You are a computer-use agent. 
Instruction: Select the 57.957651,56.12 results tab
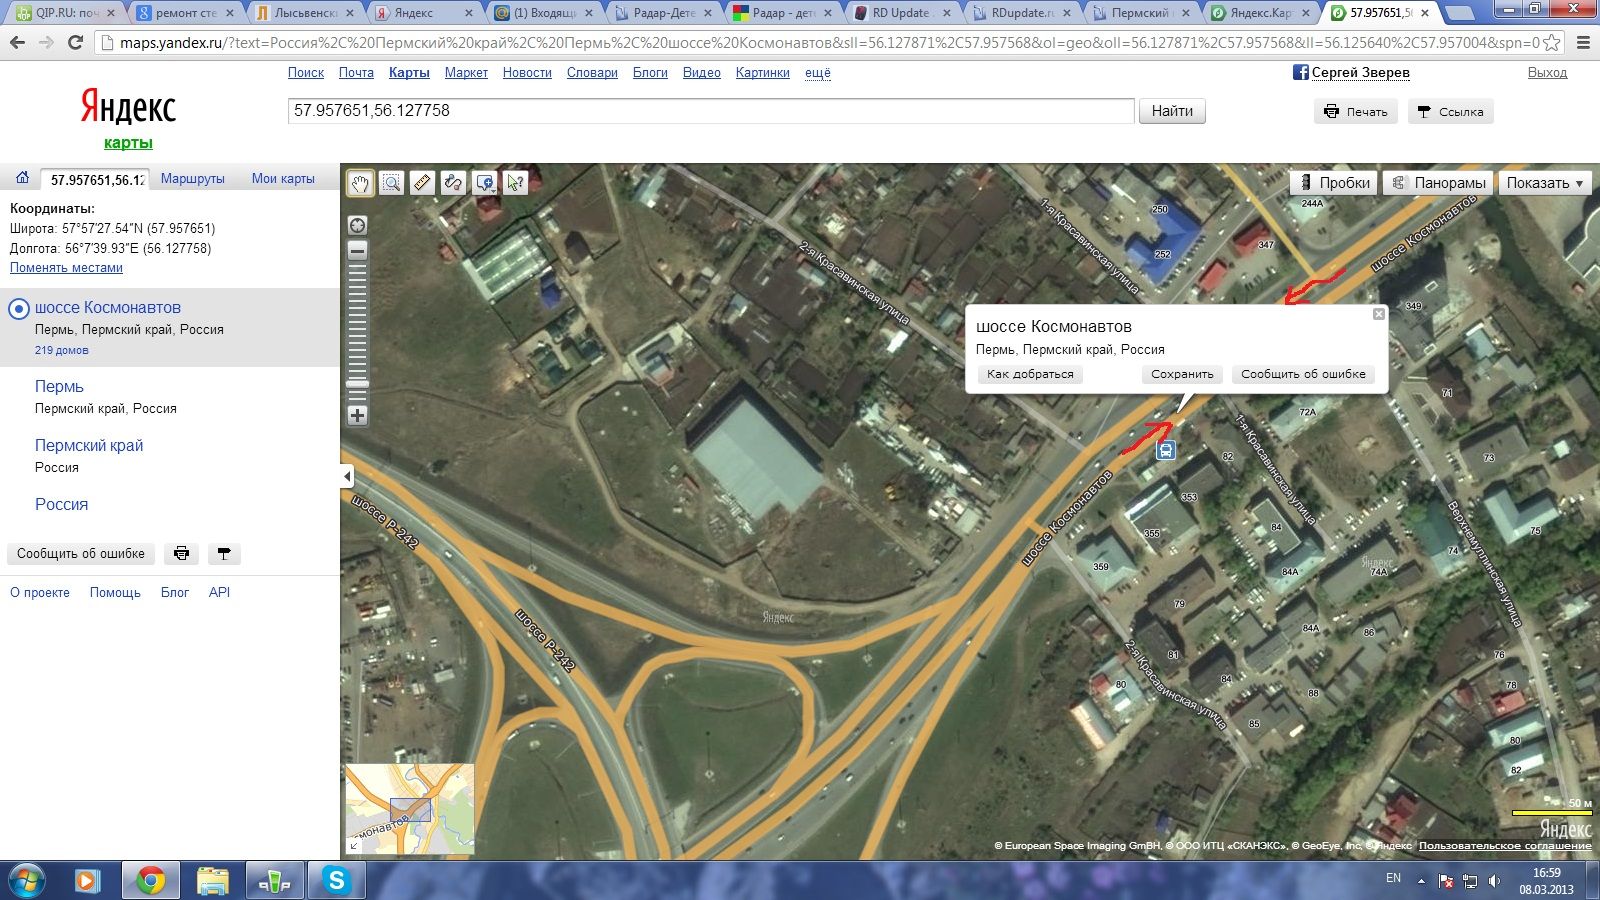(97, 180)
